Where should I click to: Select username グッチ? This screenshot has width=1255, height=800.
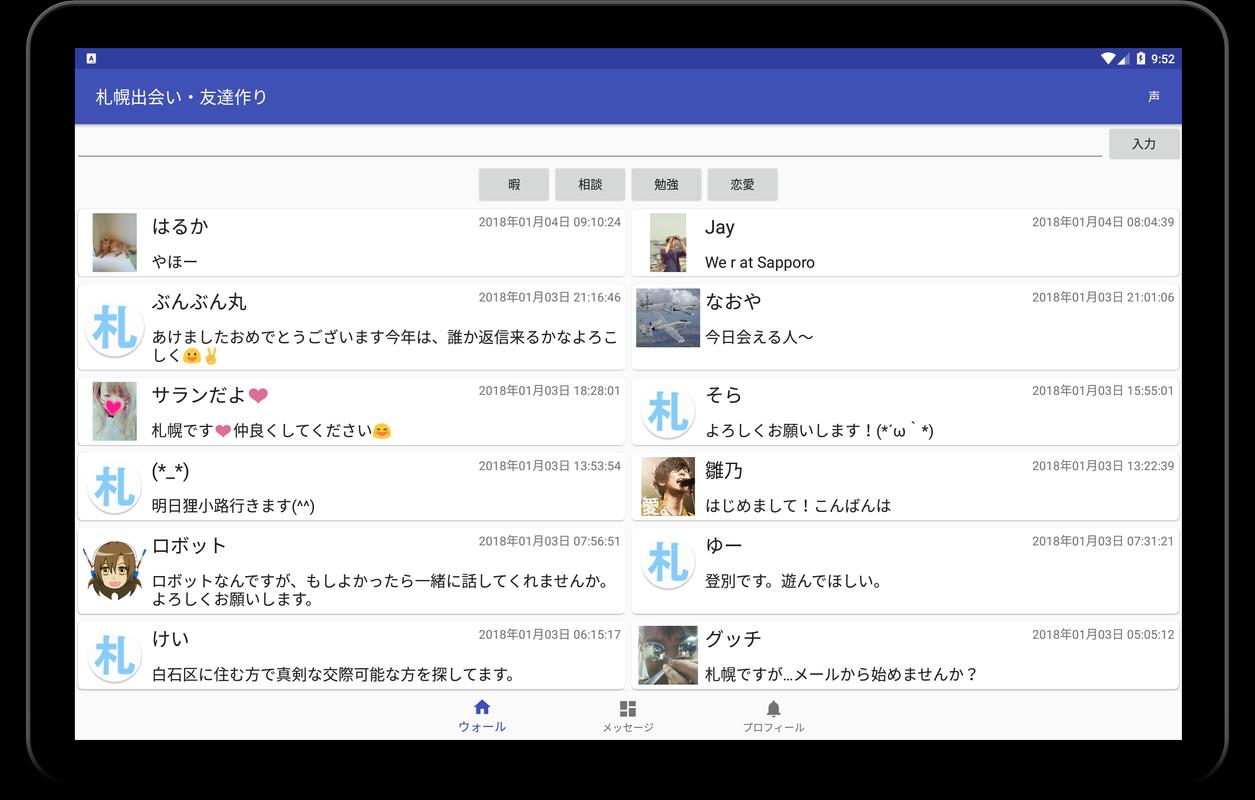(x=733, y=639)
